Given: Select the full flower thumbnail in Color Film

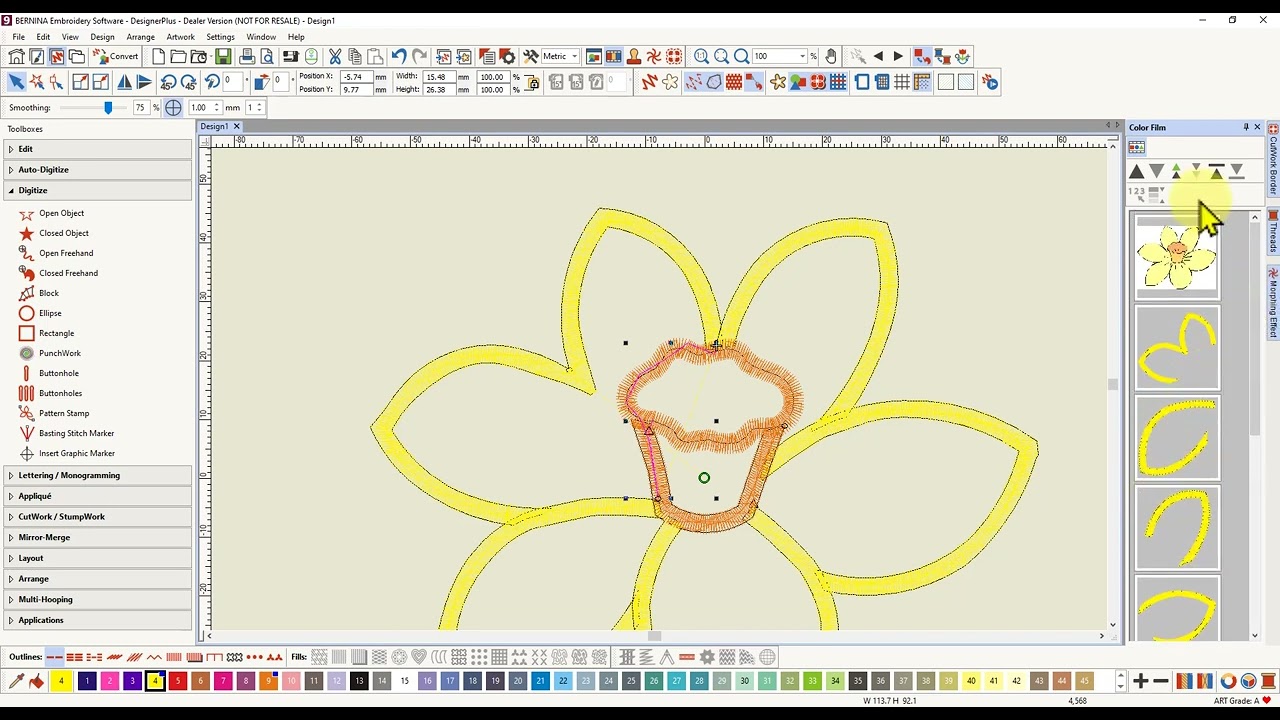Looking at the screenshot, I should pos(1177,256).
